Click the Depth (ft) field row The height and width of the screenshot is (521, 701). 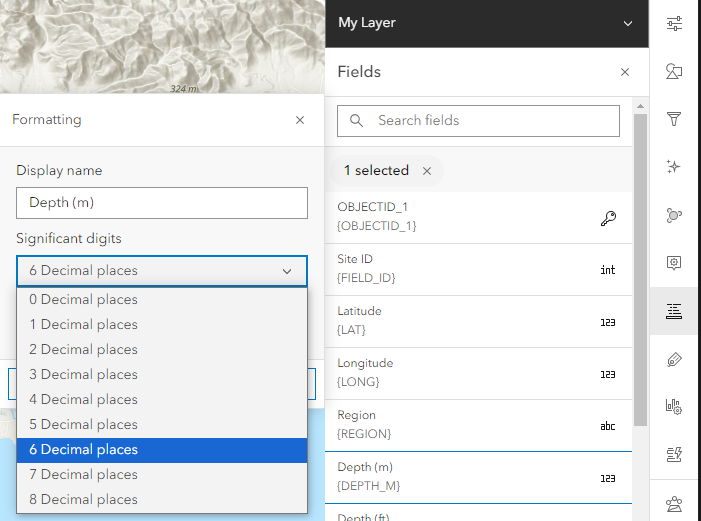[478, 513]
